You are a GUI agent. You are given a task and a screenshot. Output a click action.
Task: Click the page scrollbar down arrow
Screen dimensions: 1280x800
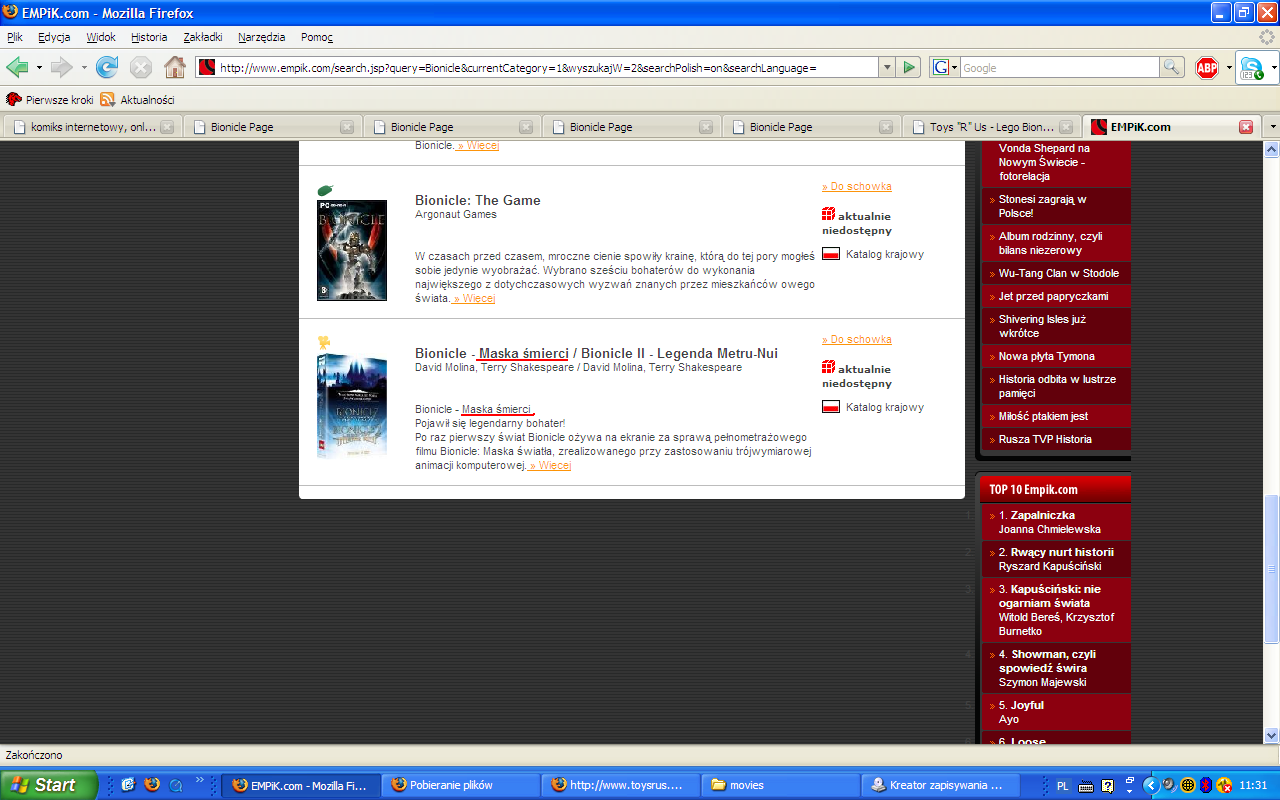point(1272,736)
